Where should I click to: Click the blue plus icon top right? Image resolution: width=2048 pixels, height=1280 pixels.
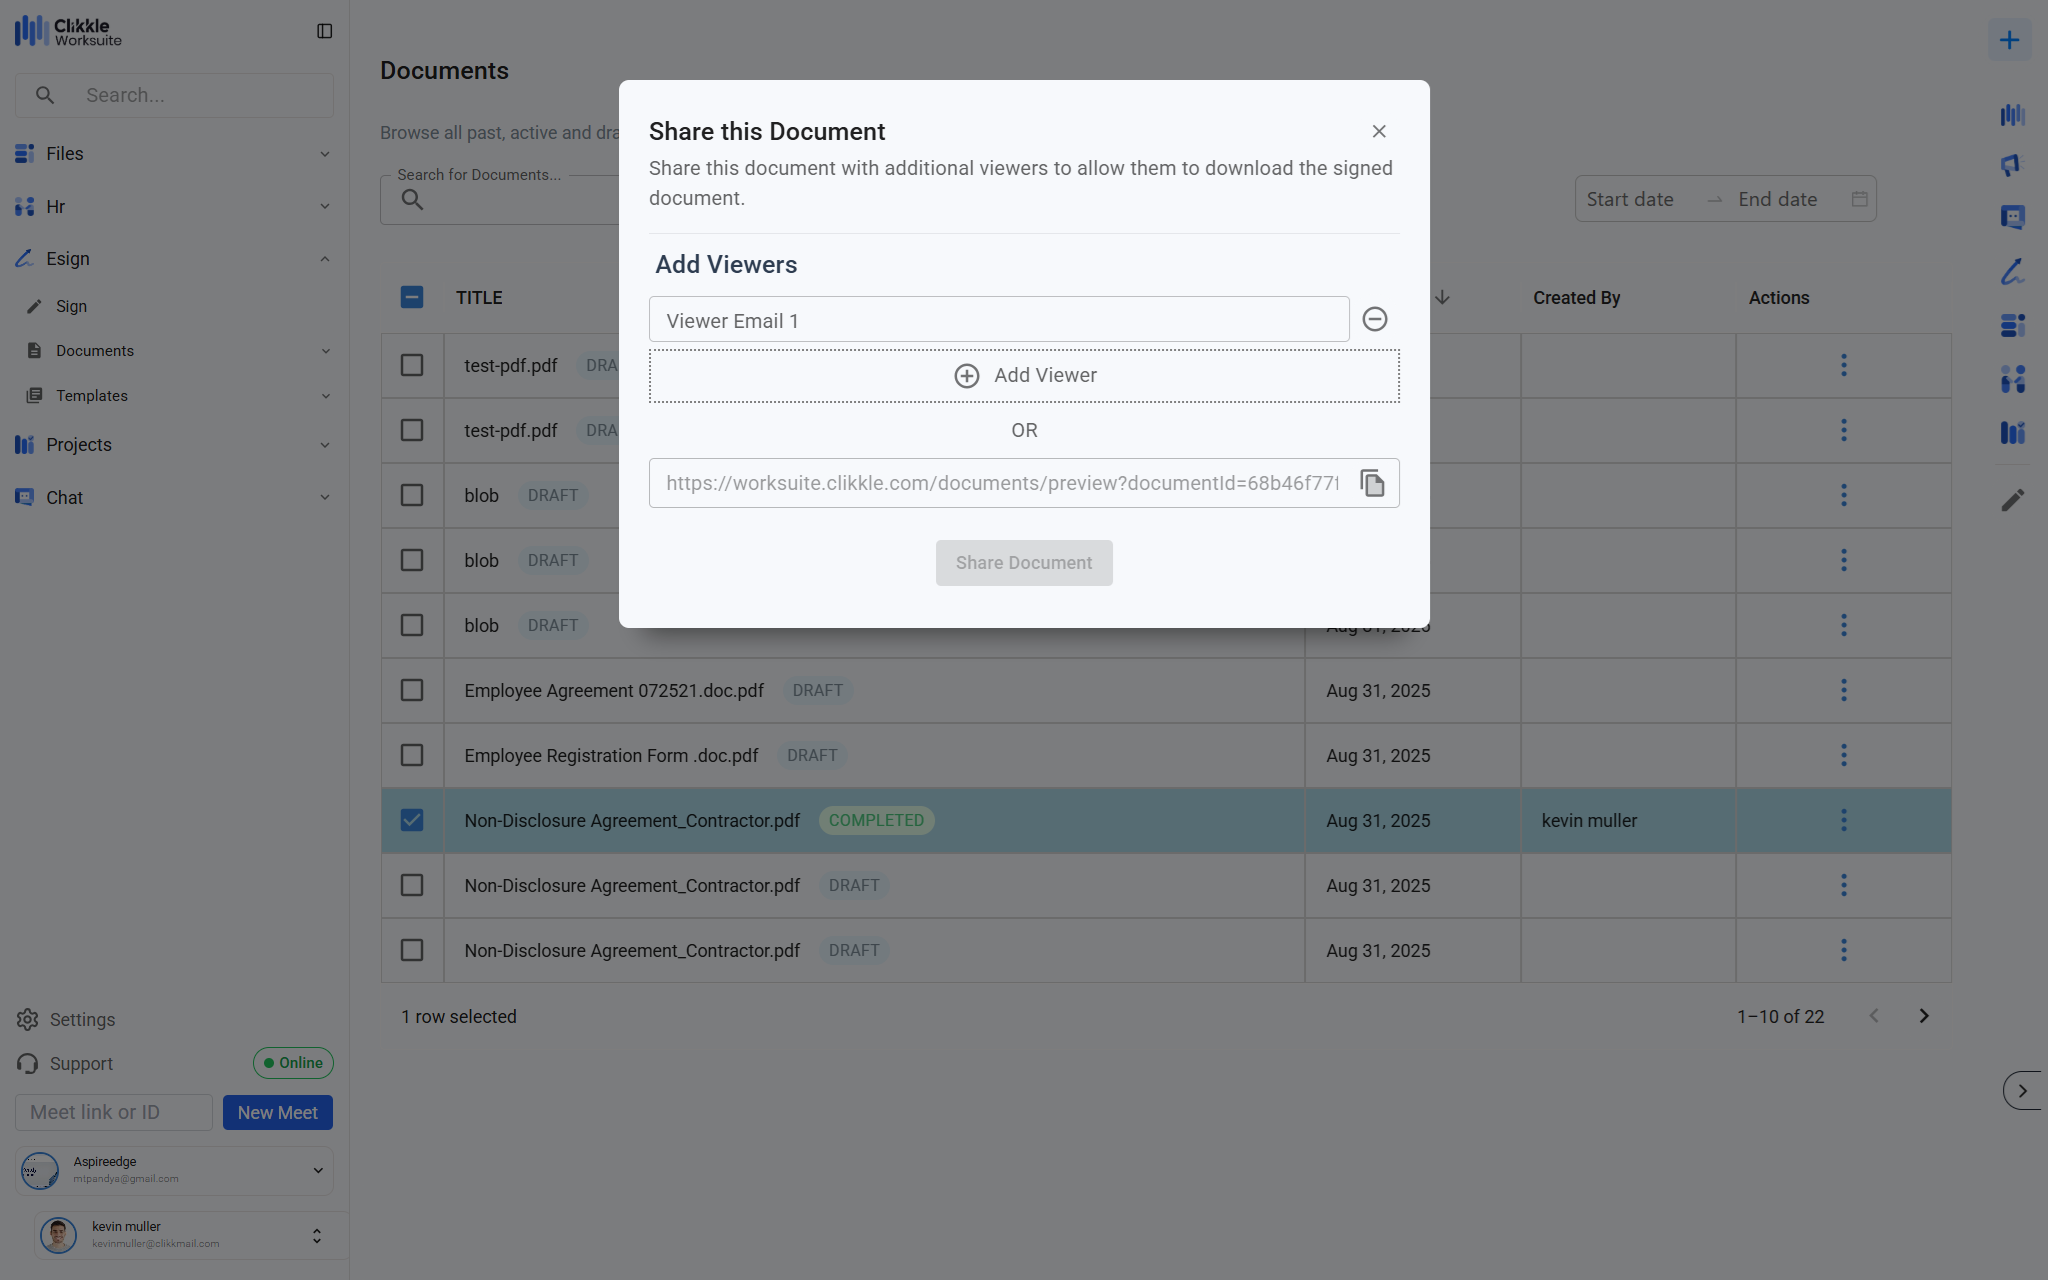[x=2009, y=40]
